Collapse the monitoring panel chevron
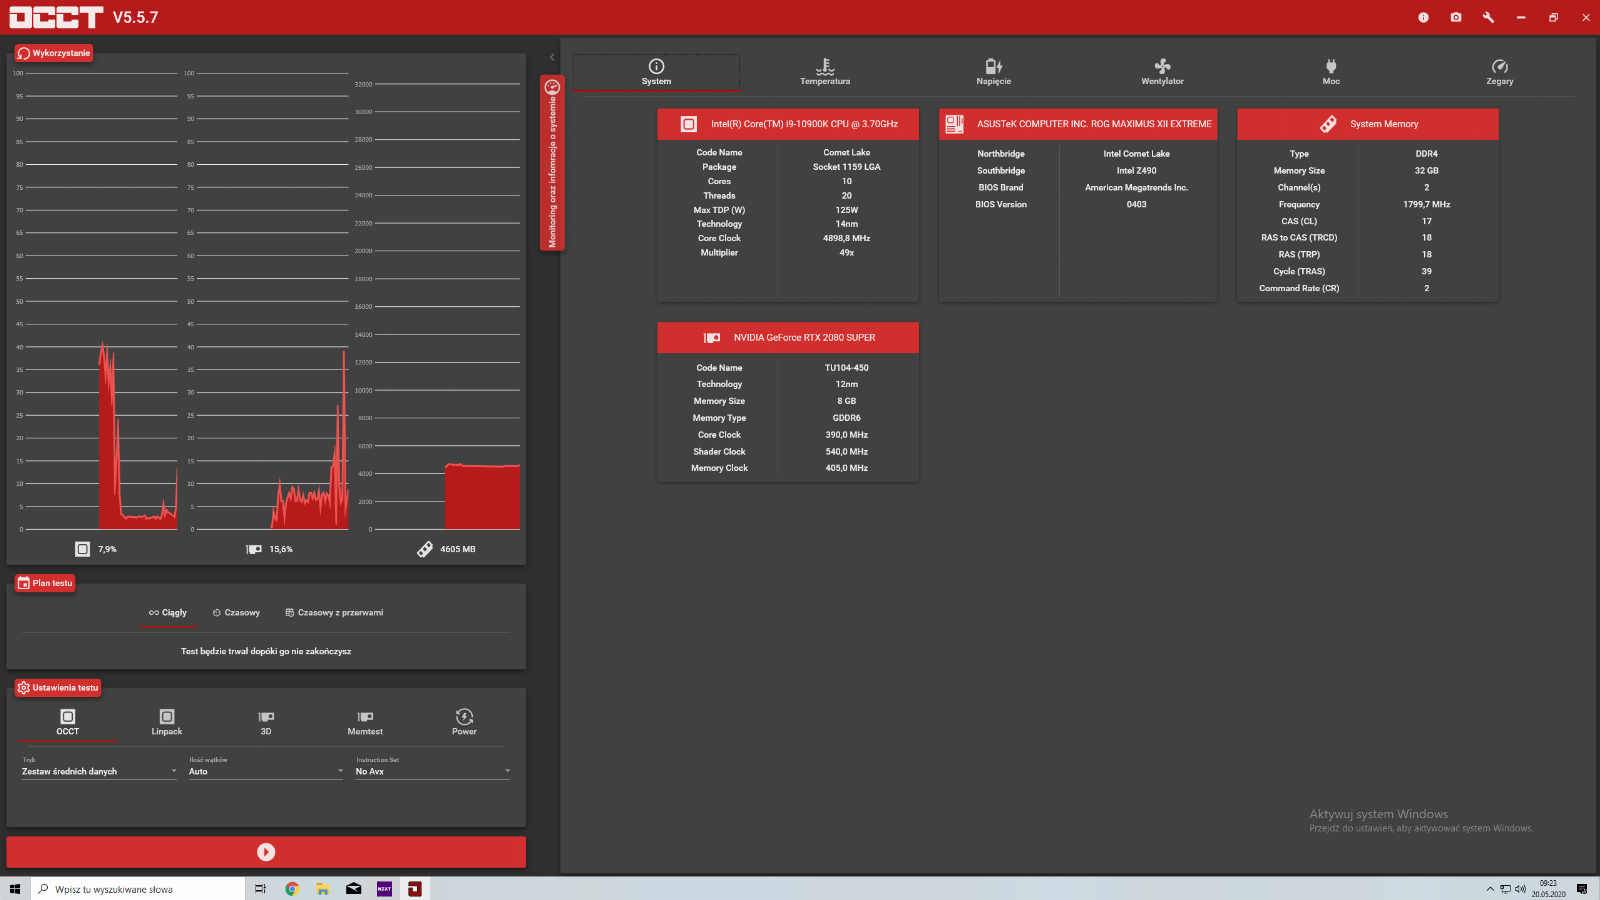 [552, 57]
